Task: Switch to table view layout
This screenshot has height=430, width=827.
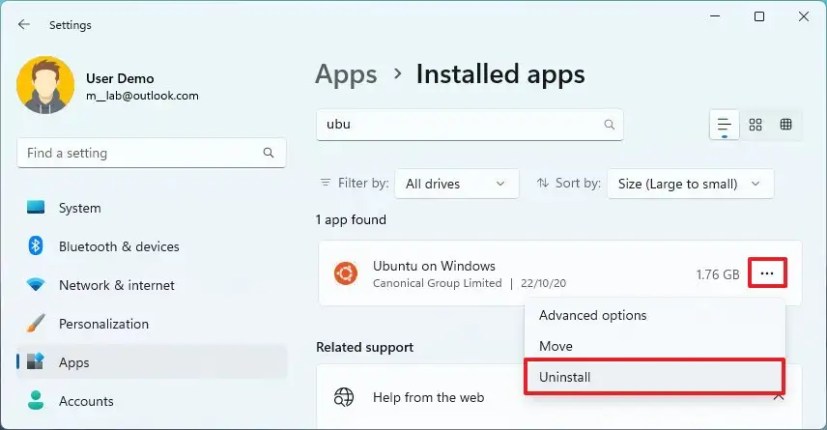Action: 786,125
